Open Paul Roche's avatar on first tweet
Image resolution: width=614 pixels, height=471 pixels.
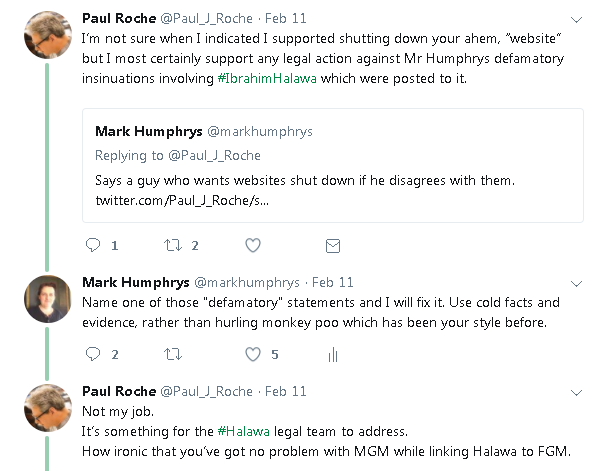click(x=47, y=37)
